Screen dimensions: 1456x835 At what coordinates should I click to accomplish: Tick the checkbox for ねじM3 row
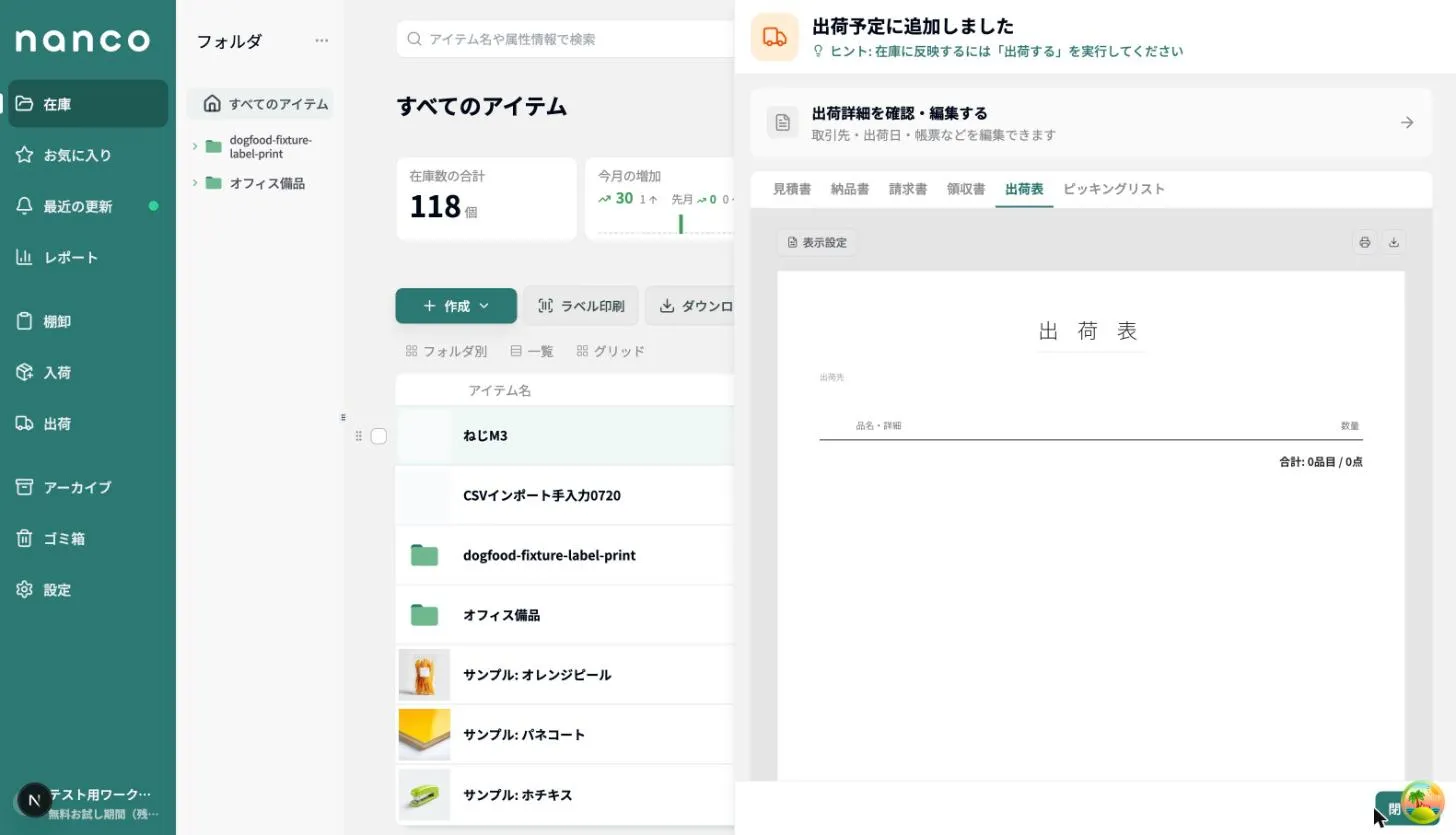click(x=378, y=436)
